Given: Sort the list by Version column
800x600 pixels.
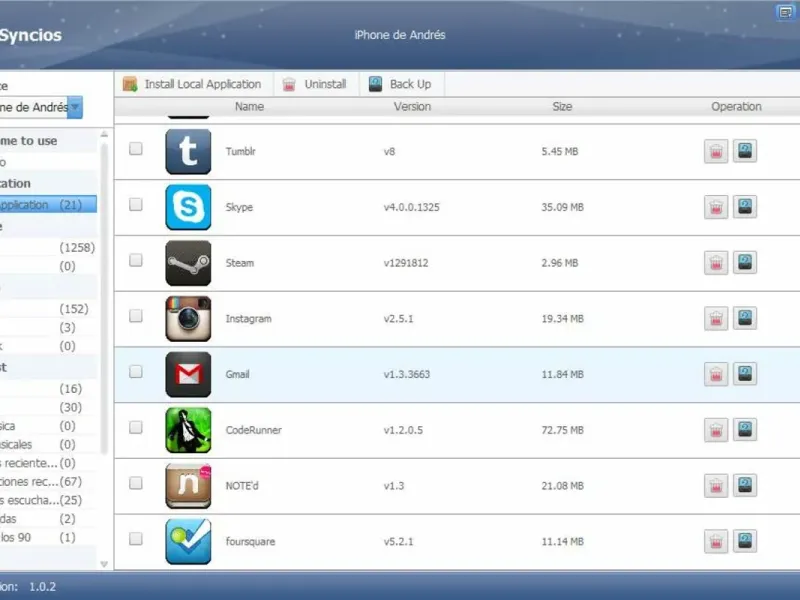Looking at the screenshot, I should click(412, 107).
